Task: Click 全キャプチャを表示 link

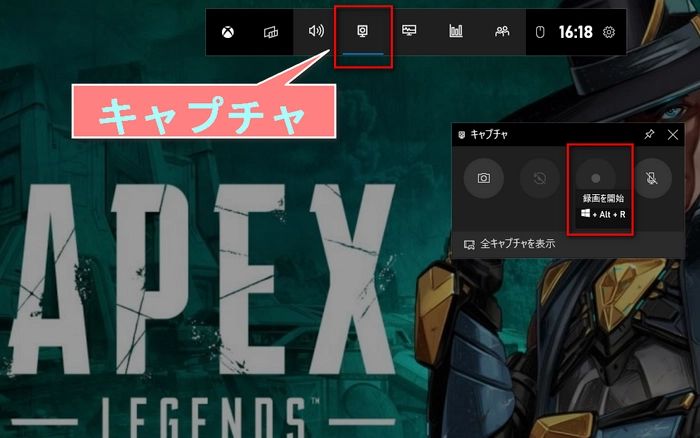Action: coord(518,244)
